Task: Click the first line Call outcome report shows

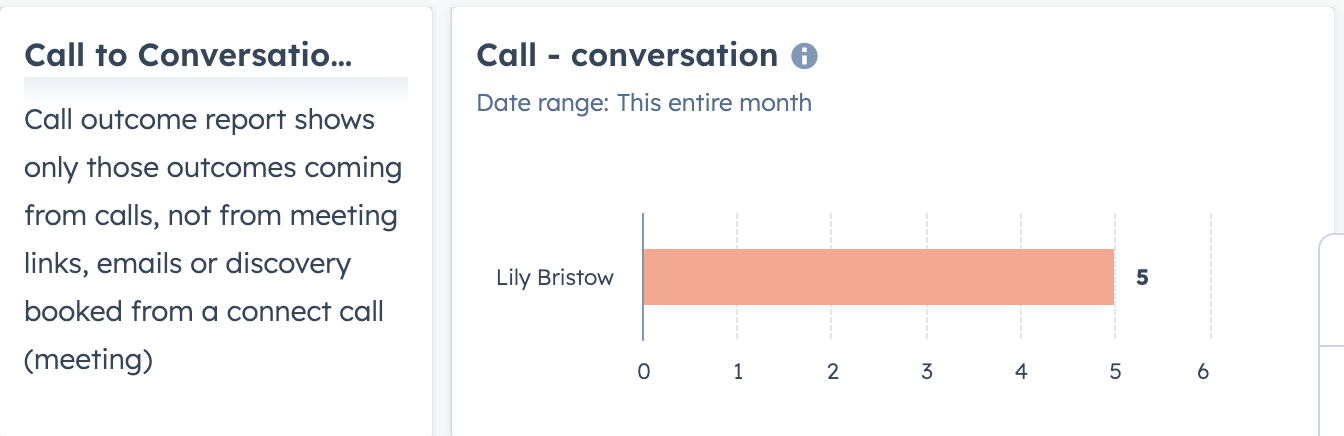Action: click(200, 120)
